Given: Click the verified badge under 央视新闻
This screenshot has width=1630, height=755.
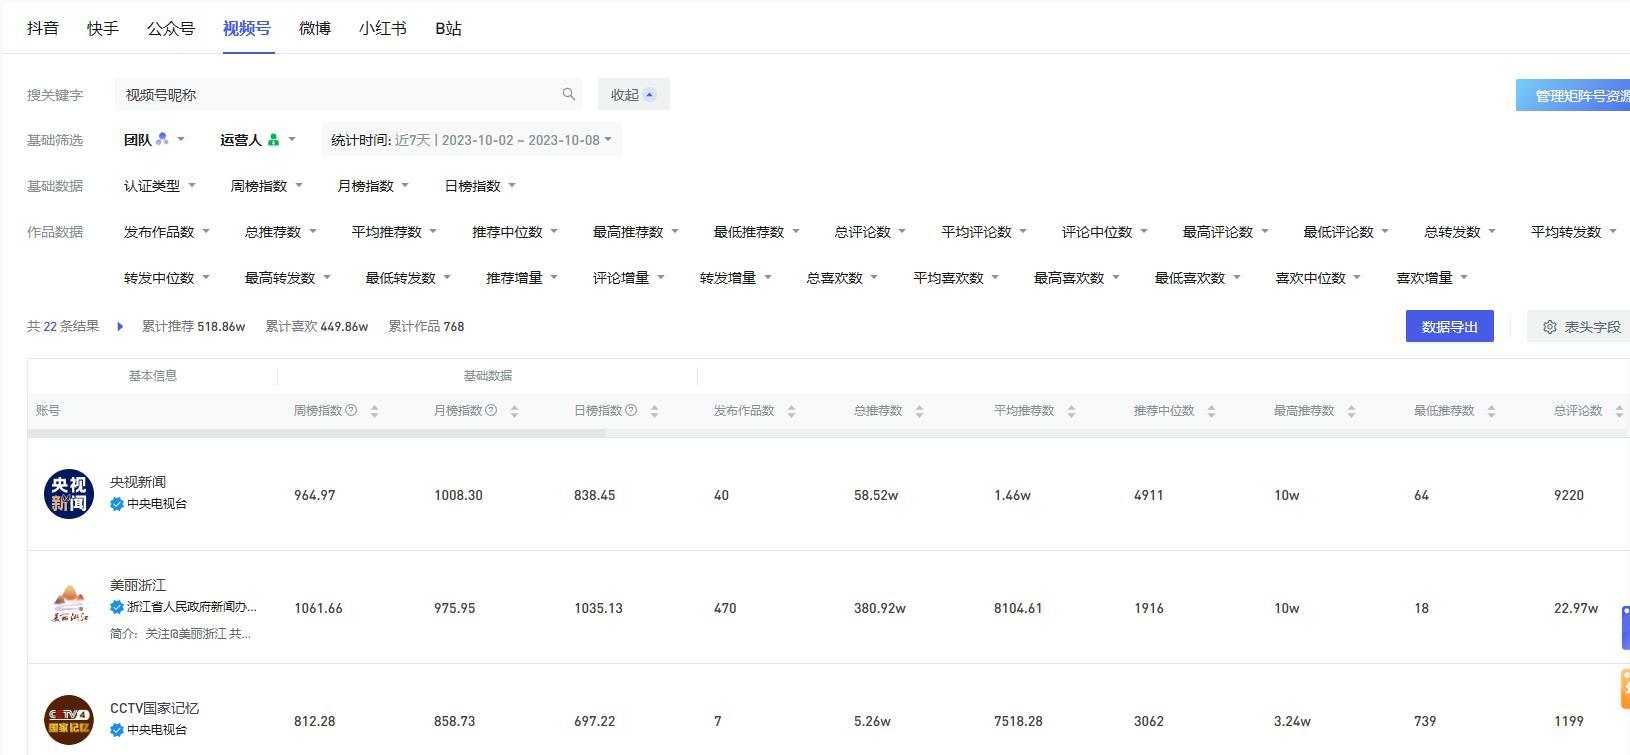Looking at the screenshot, I should [117, 504].
